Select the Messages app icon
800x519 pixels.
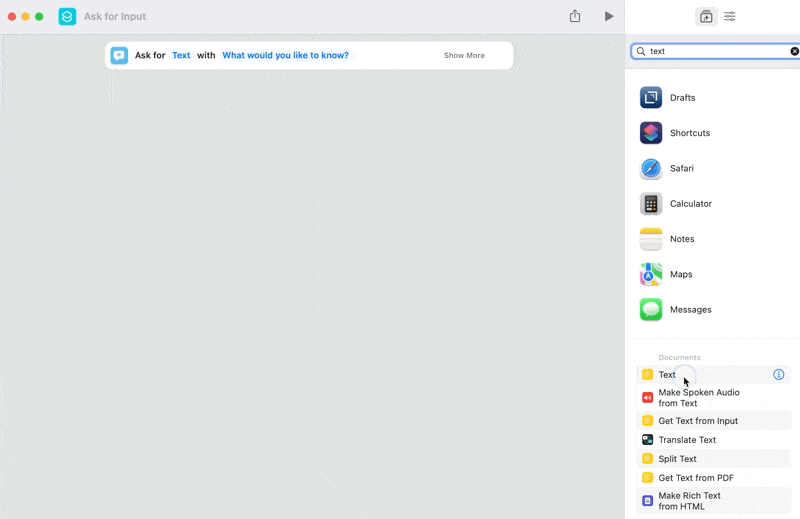tap(651, 309)
